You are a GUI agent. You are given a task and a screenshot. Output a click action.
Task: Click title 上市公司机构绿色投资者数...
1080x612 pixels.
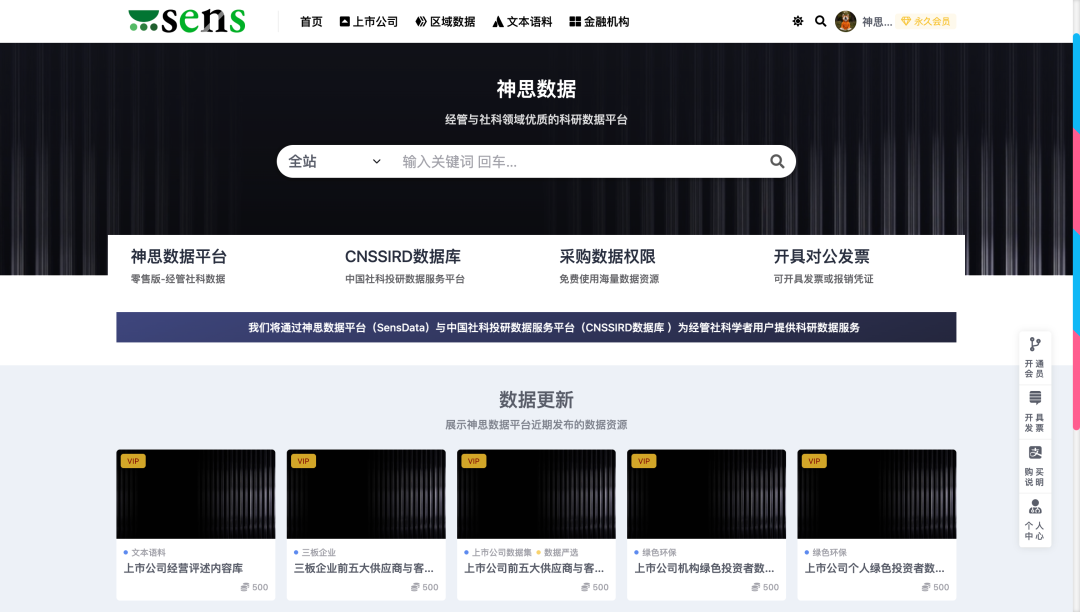[704, 568]
